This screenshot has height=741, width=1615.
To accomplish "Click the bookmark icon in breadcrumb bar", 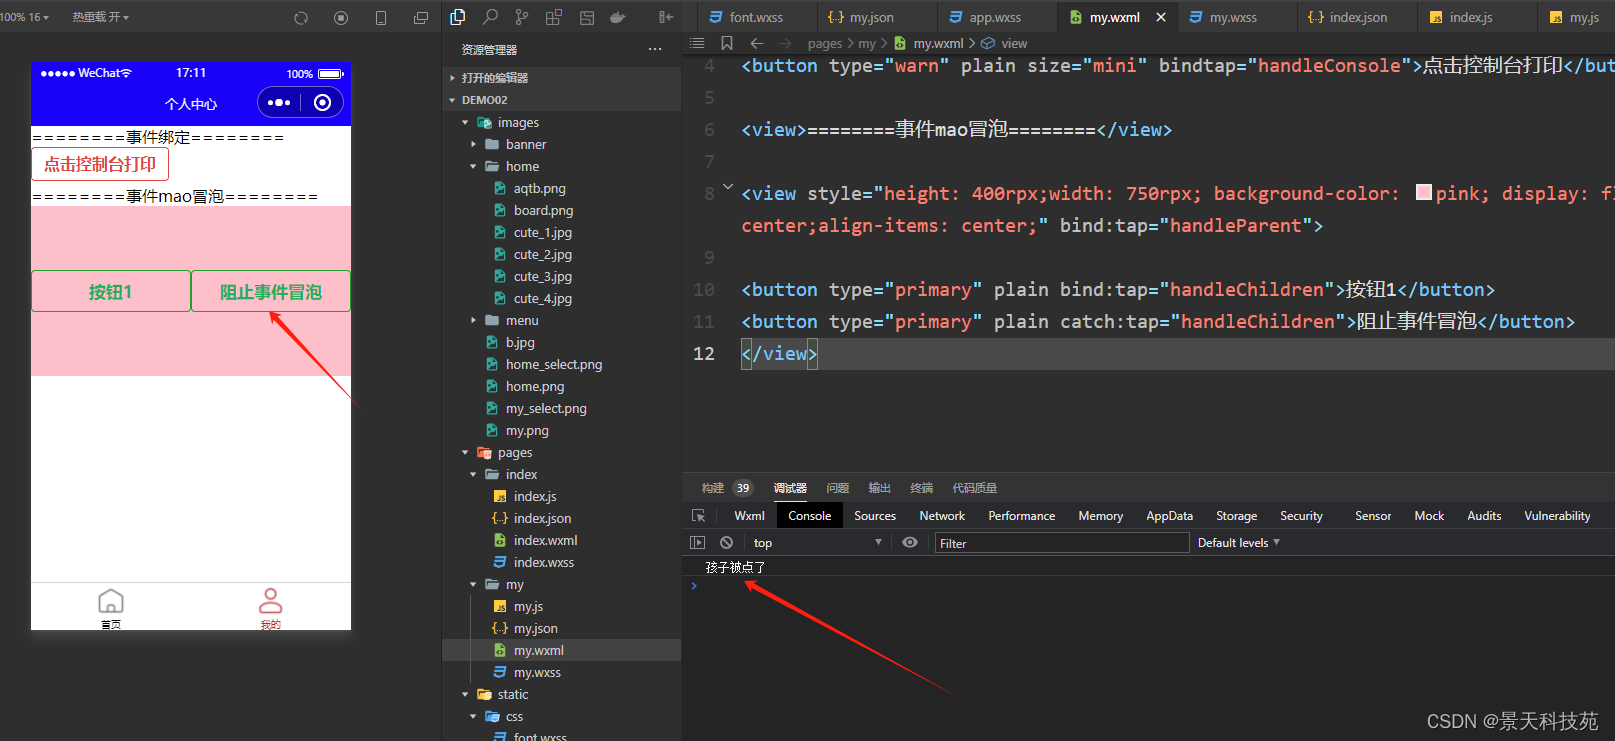I will coord(727,43).
